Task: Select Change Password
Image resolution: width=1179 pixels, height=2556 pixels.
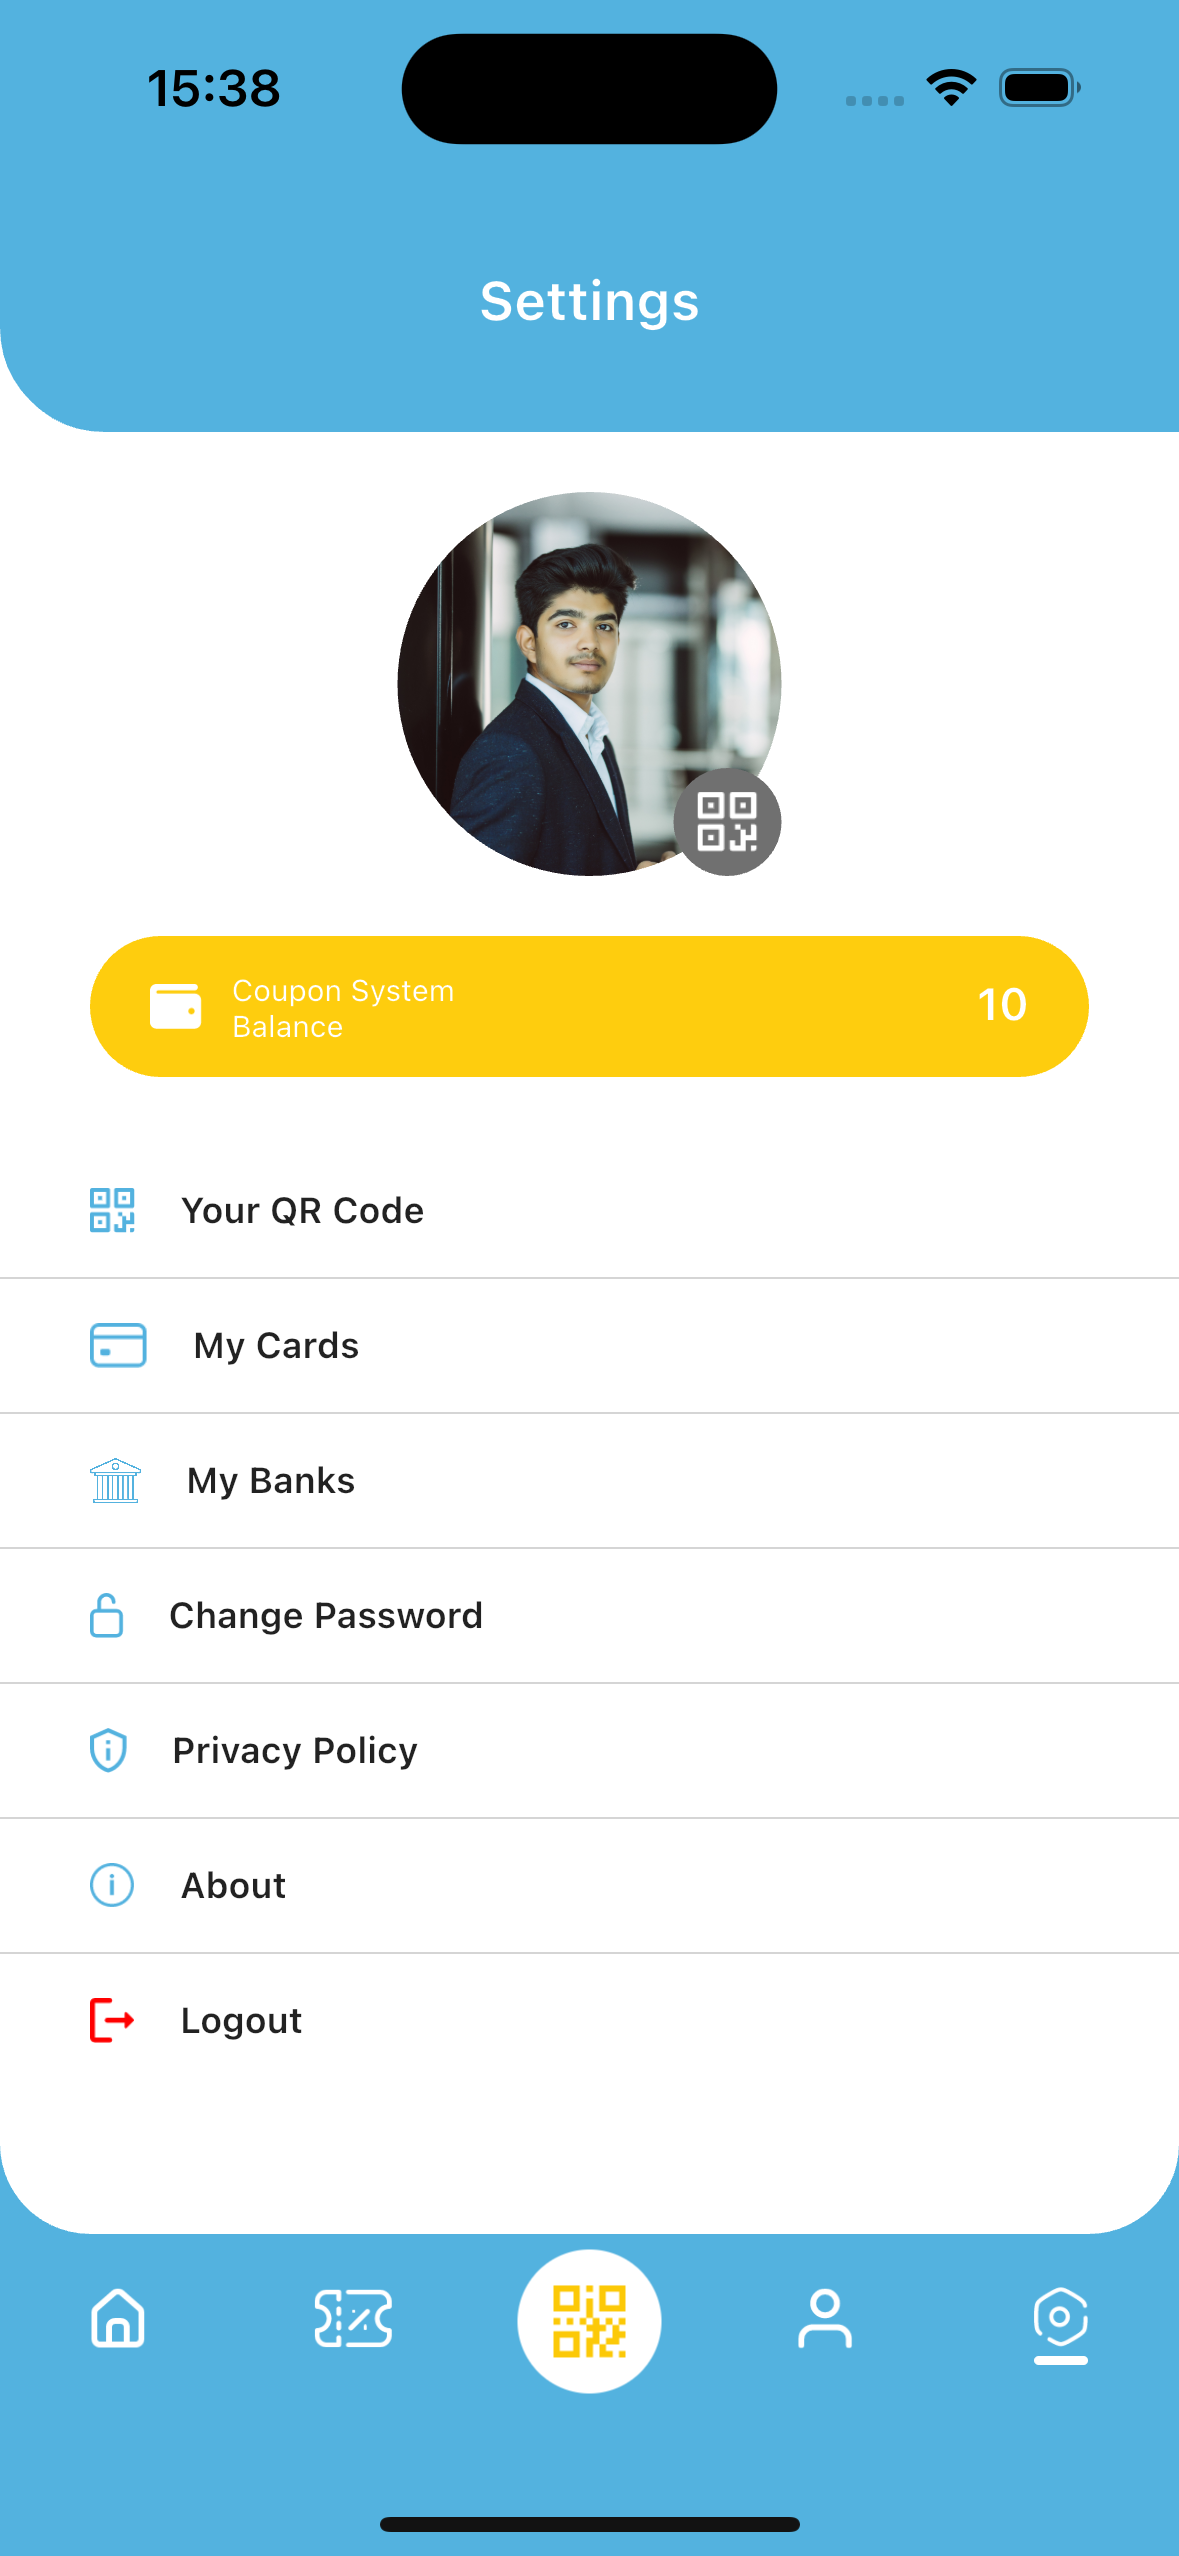Action: pos(326,1616)
